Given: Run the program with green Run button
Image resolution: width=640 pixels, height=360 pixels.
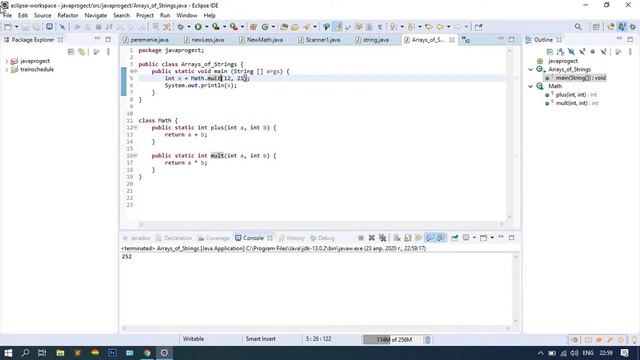Looking at the screenshot, I should pyautogui.click(x=198, y=27).
